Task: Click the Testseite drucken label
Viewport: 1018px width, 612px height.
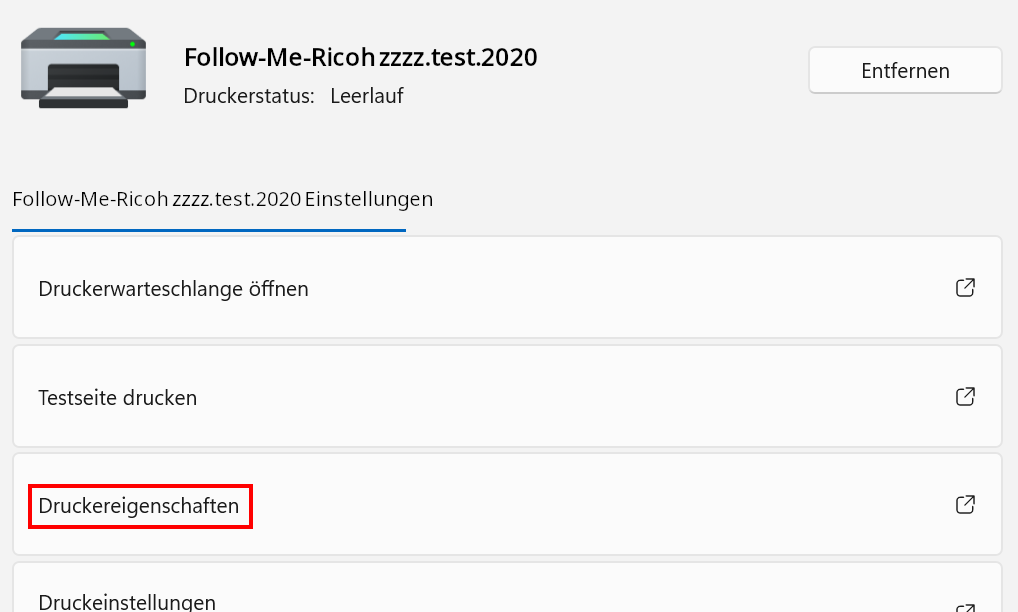Action: coord(117,398)
